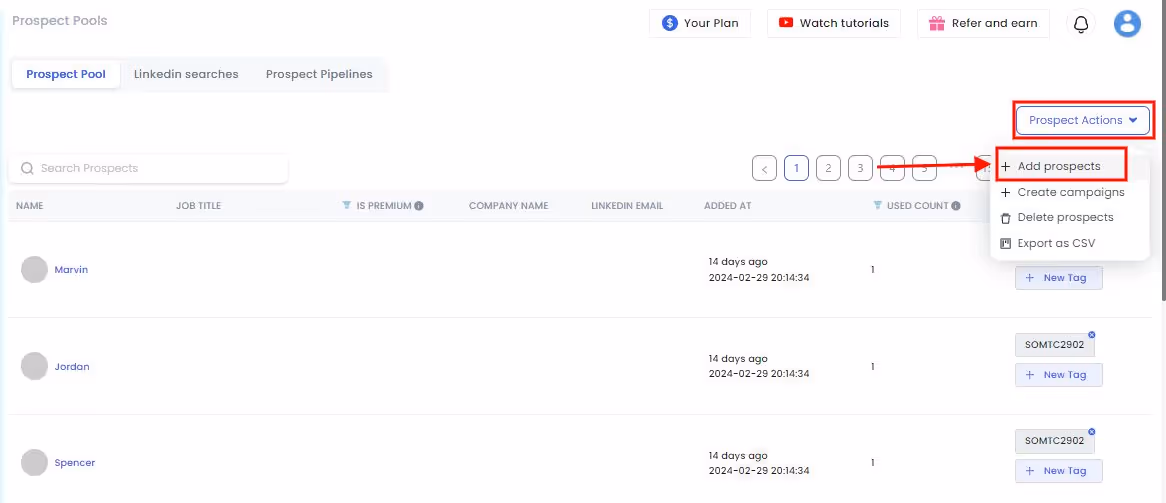Click Marvin's profile picture placeholder
This screenshot has height=503, width=1166.
coord(34,269)
